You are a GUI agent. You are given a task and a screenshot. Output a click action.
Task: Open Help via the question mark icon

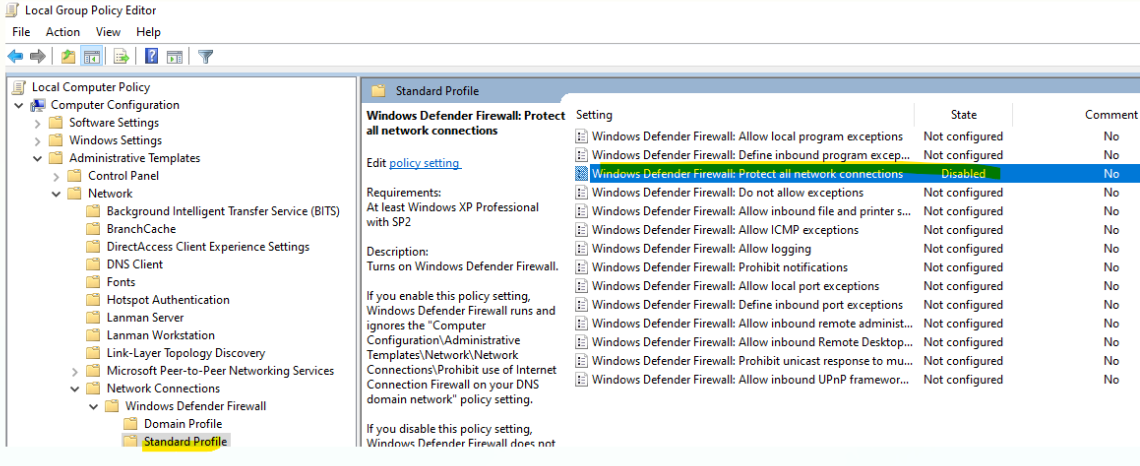tap(151, 56)
